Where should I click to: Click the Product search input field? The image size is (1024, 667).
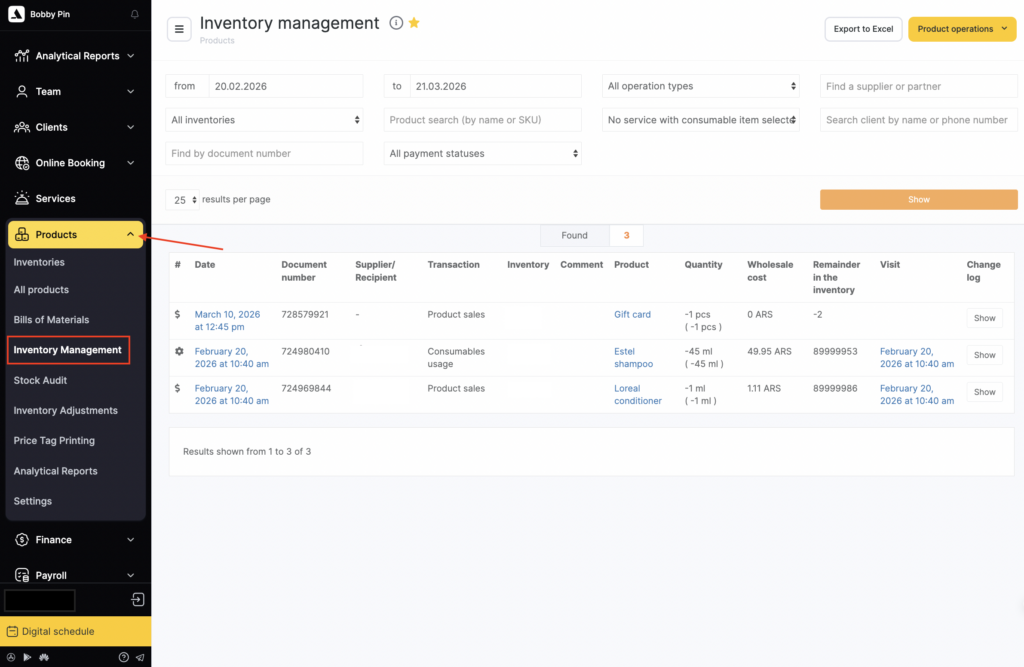coord(483,120)
